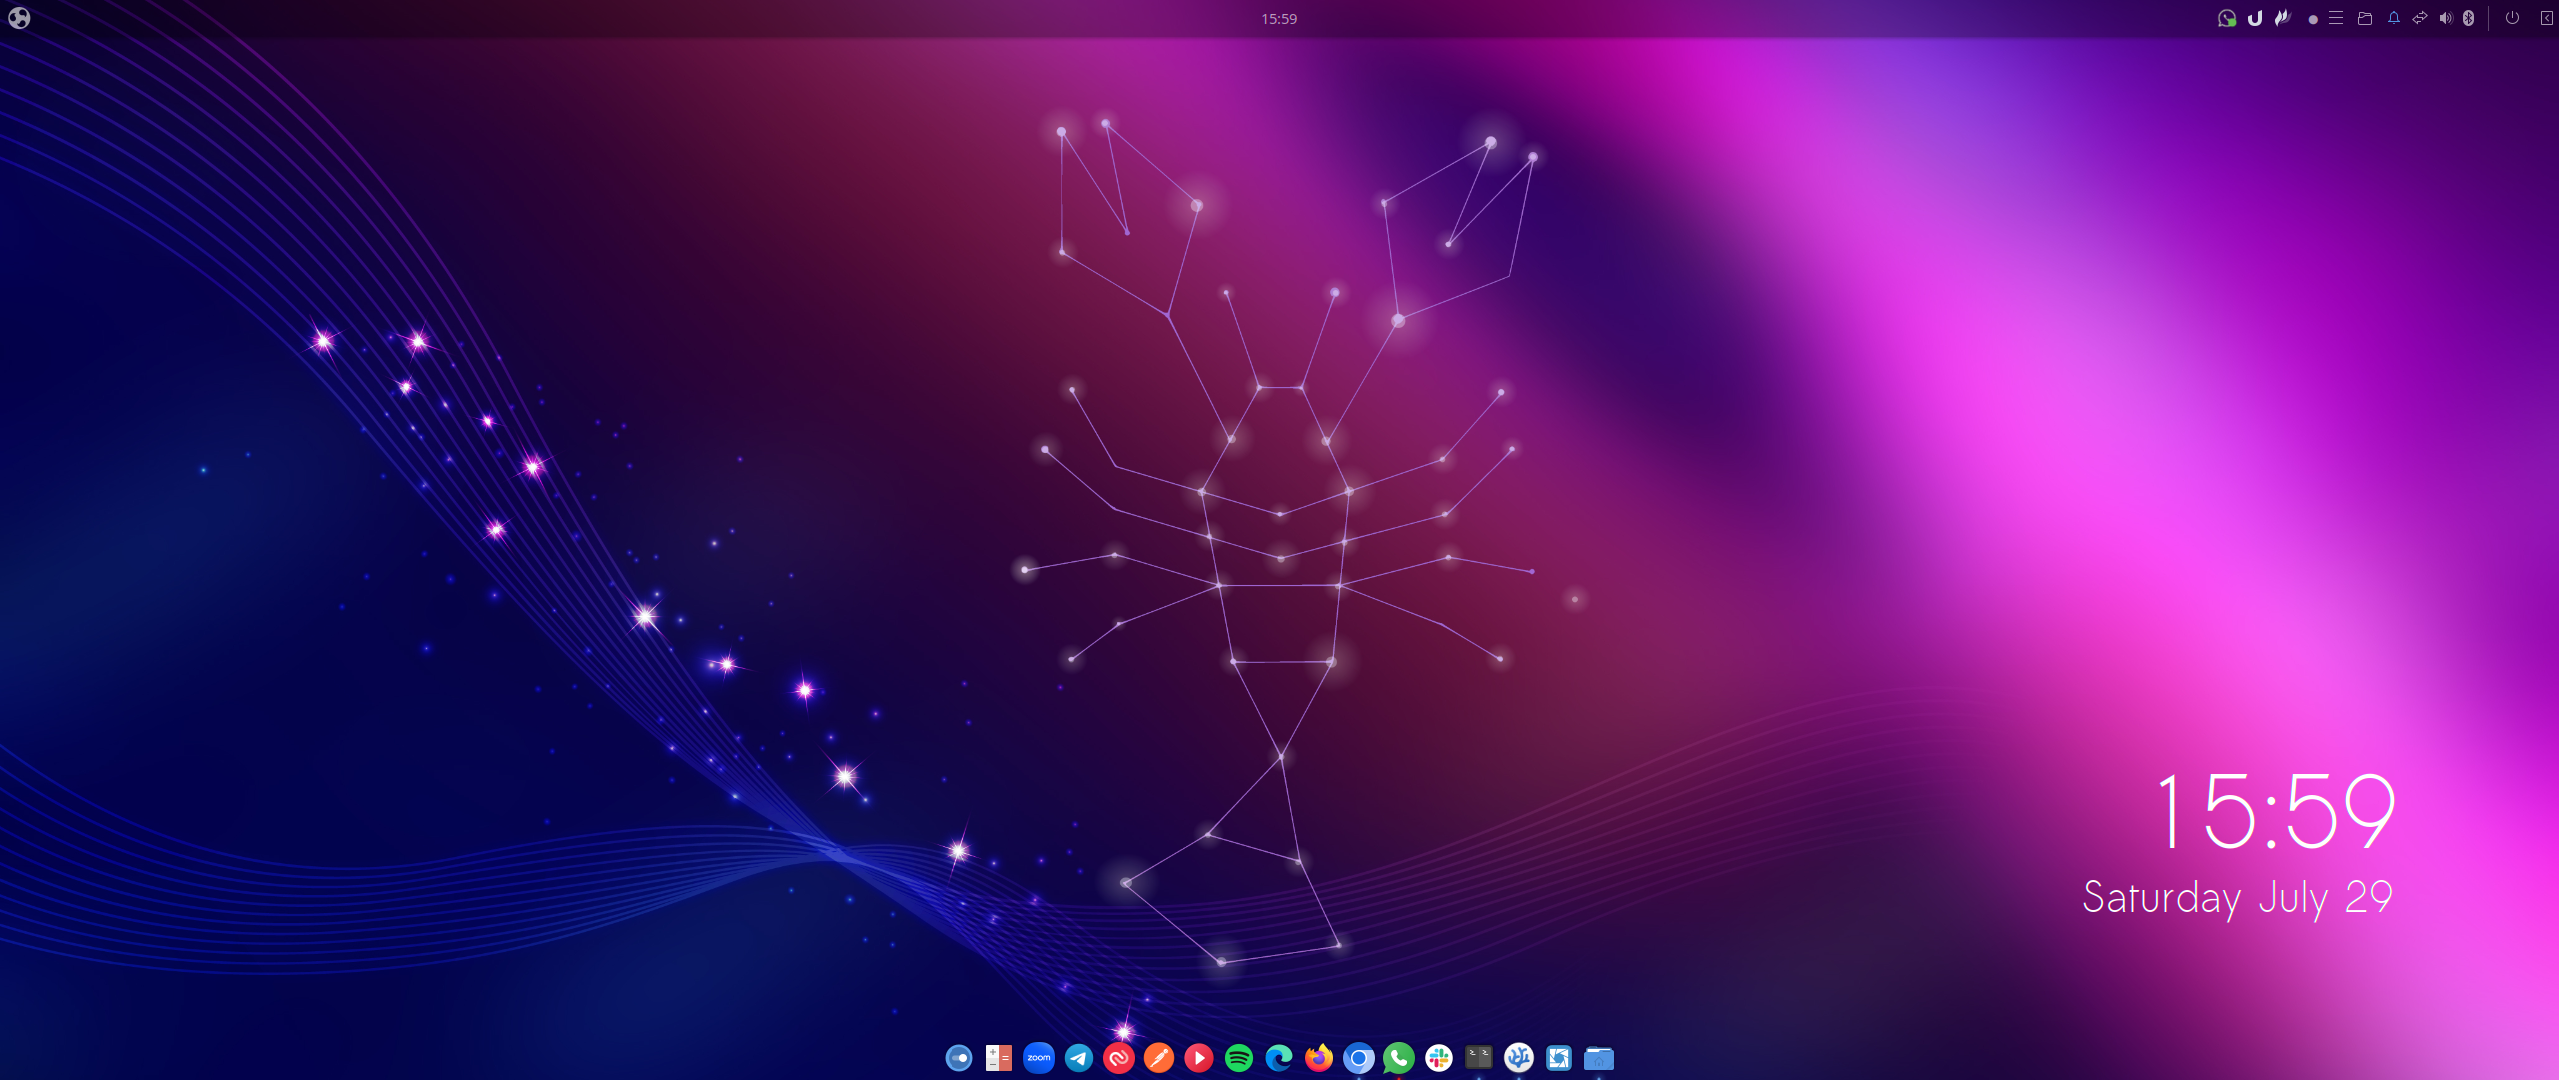Open Zoom from the dock
The width and height of the screenshot is (2559, 1080).
click(x=1038, y=1058)
